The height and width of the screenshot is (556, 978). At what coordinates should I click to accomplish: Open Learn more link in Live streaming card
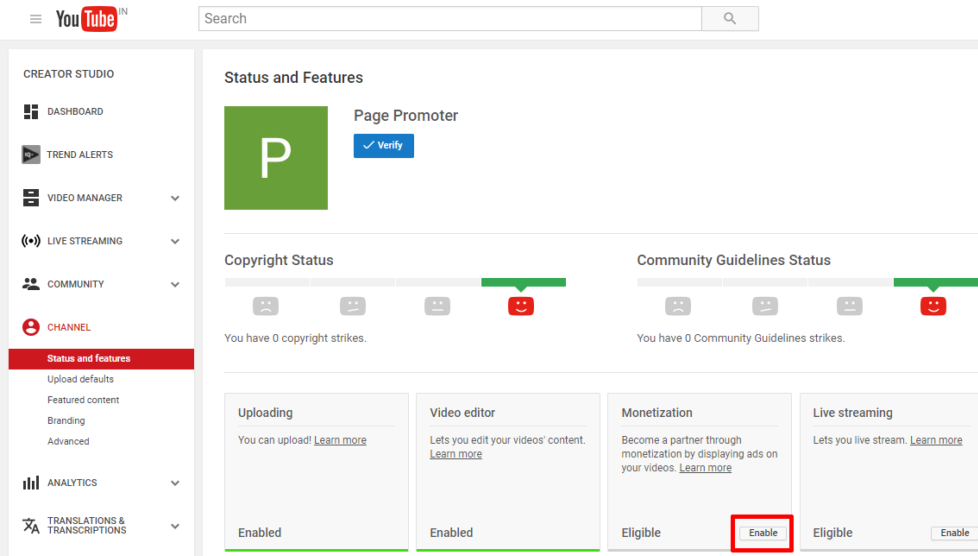click(936, 440)
